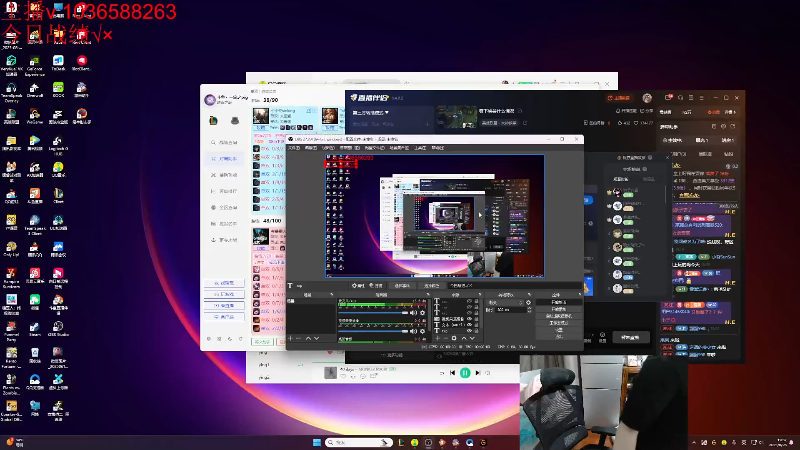Screen dimensions: 800x450
Task: Click the user avatar in streaming companion titlebar
Action: coord(647,97)
